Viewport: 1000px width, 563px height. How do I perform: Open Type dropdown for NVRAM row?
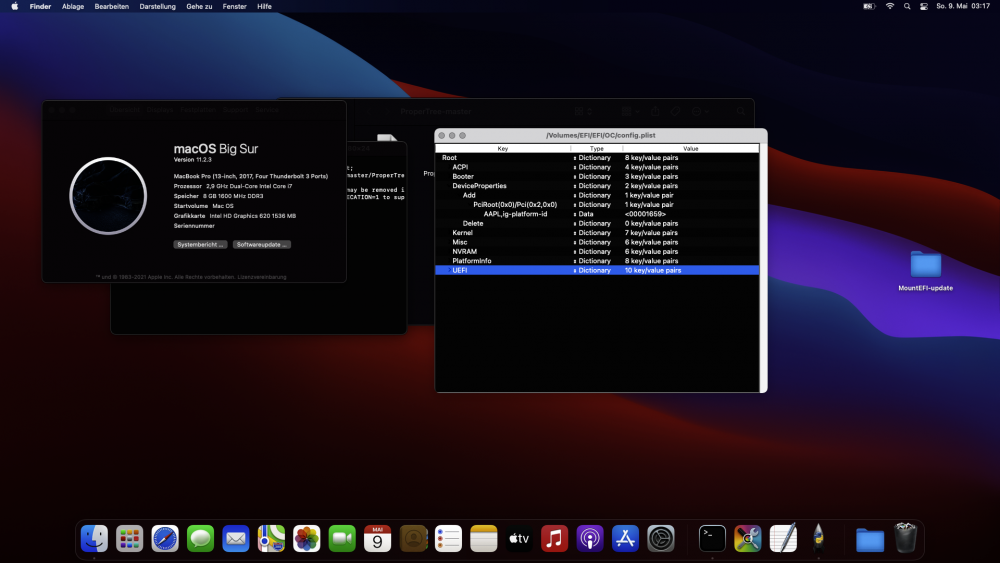pyautogui.click(x=575, y=252)
